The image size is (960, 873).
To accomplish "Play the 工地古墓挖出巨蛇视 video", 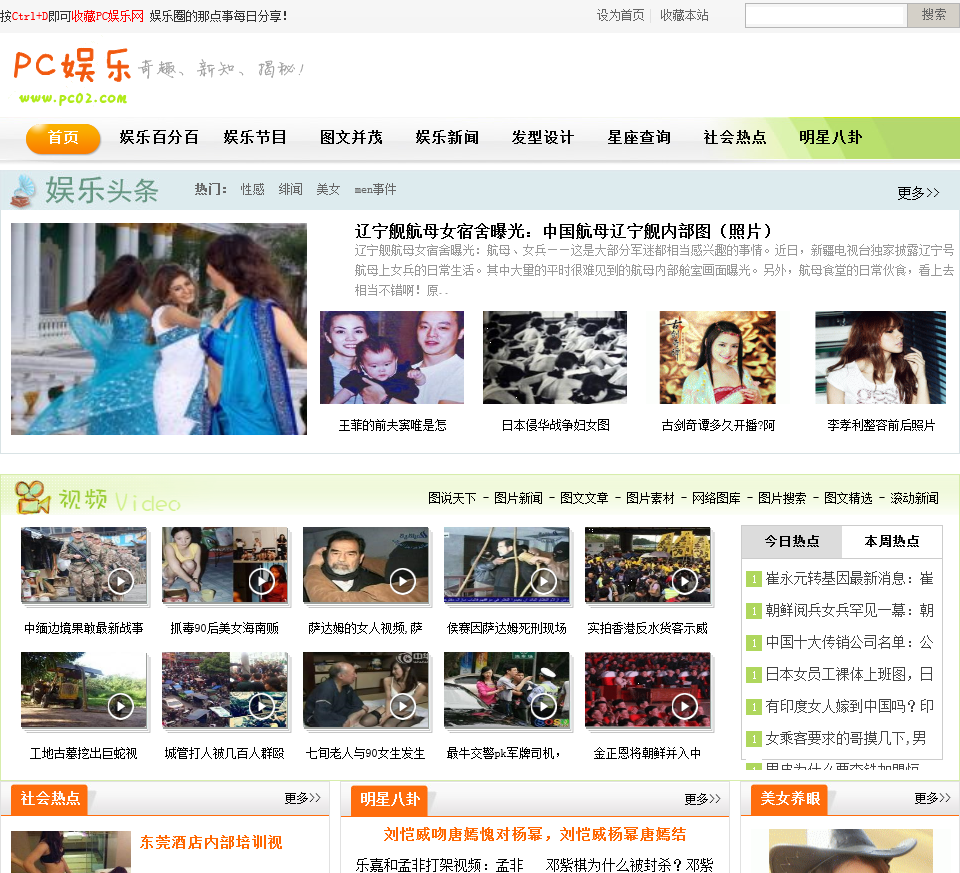I will pyautogui.click(x=84, y=690).
